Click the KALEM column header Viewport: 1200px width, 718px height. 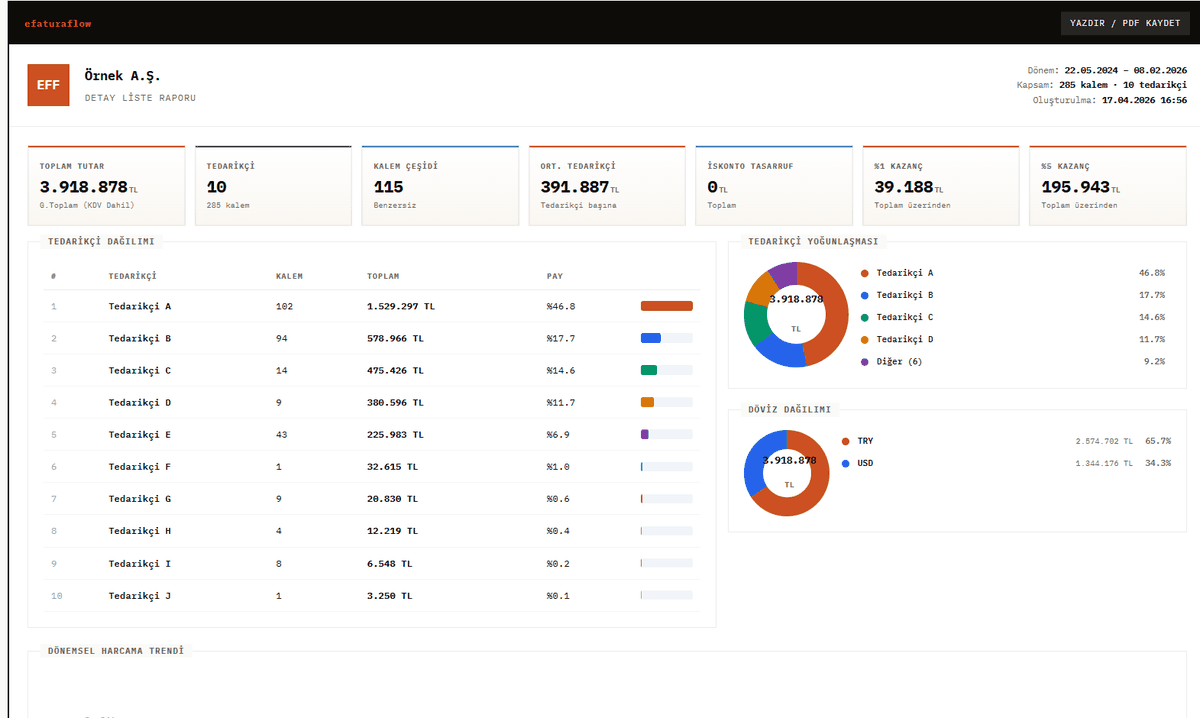(x=289, y=276)
